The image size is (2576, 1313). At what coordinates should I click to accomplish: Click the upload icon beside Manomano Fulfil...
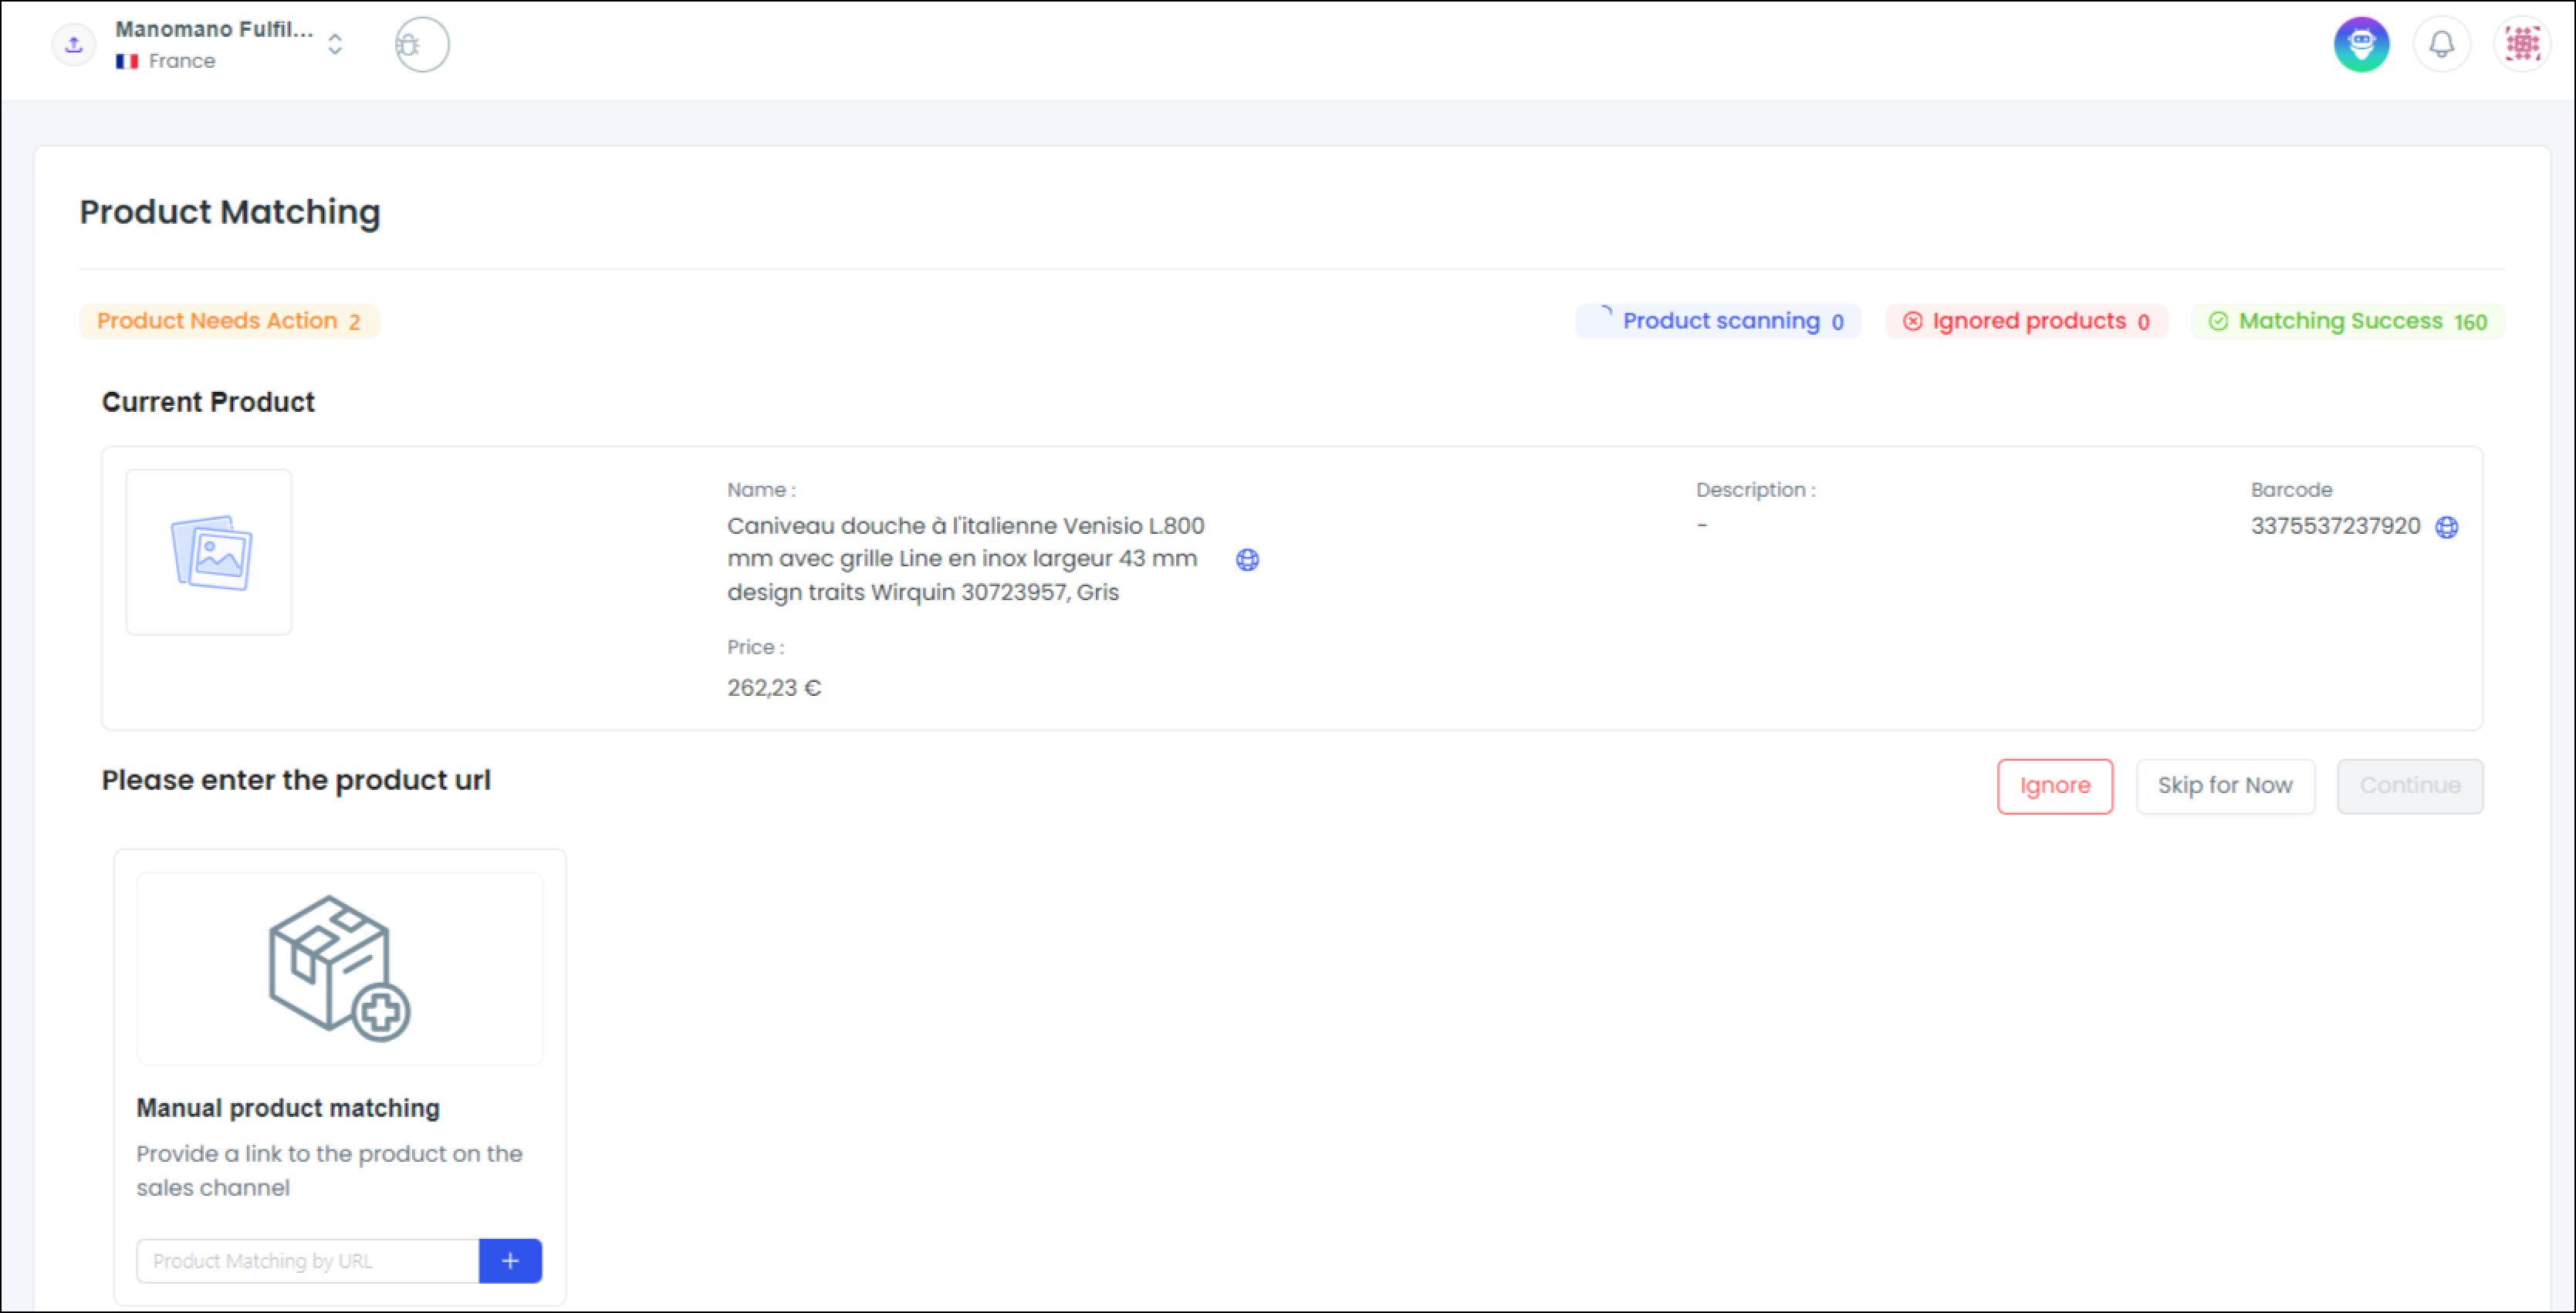point(74,45)
